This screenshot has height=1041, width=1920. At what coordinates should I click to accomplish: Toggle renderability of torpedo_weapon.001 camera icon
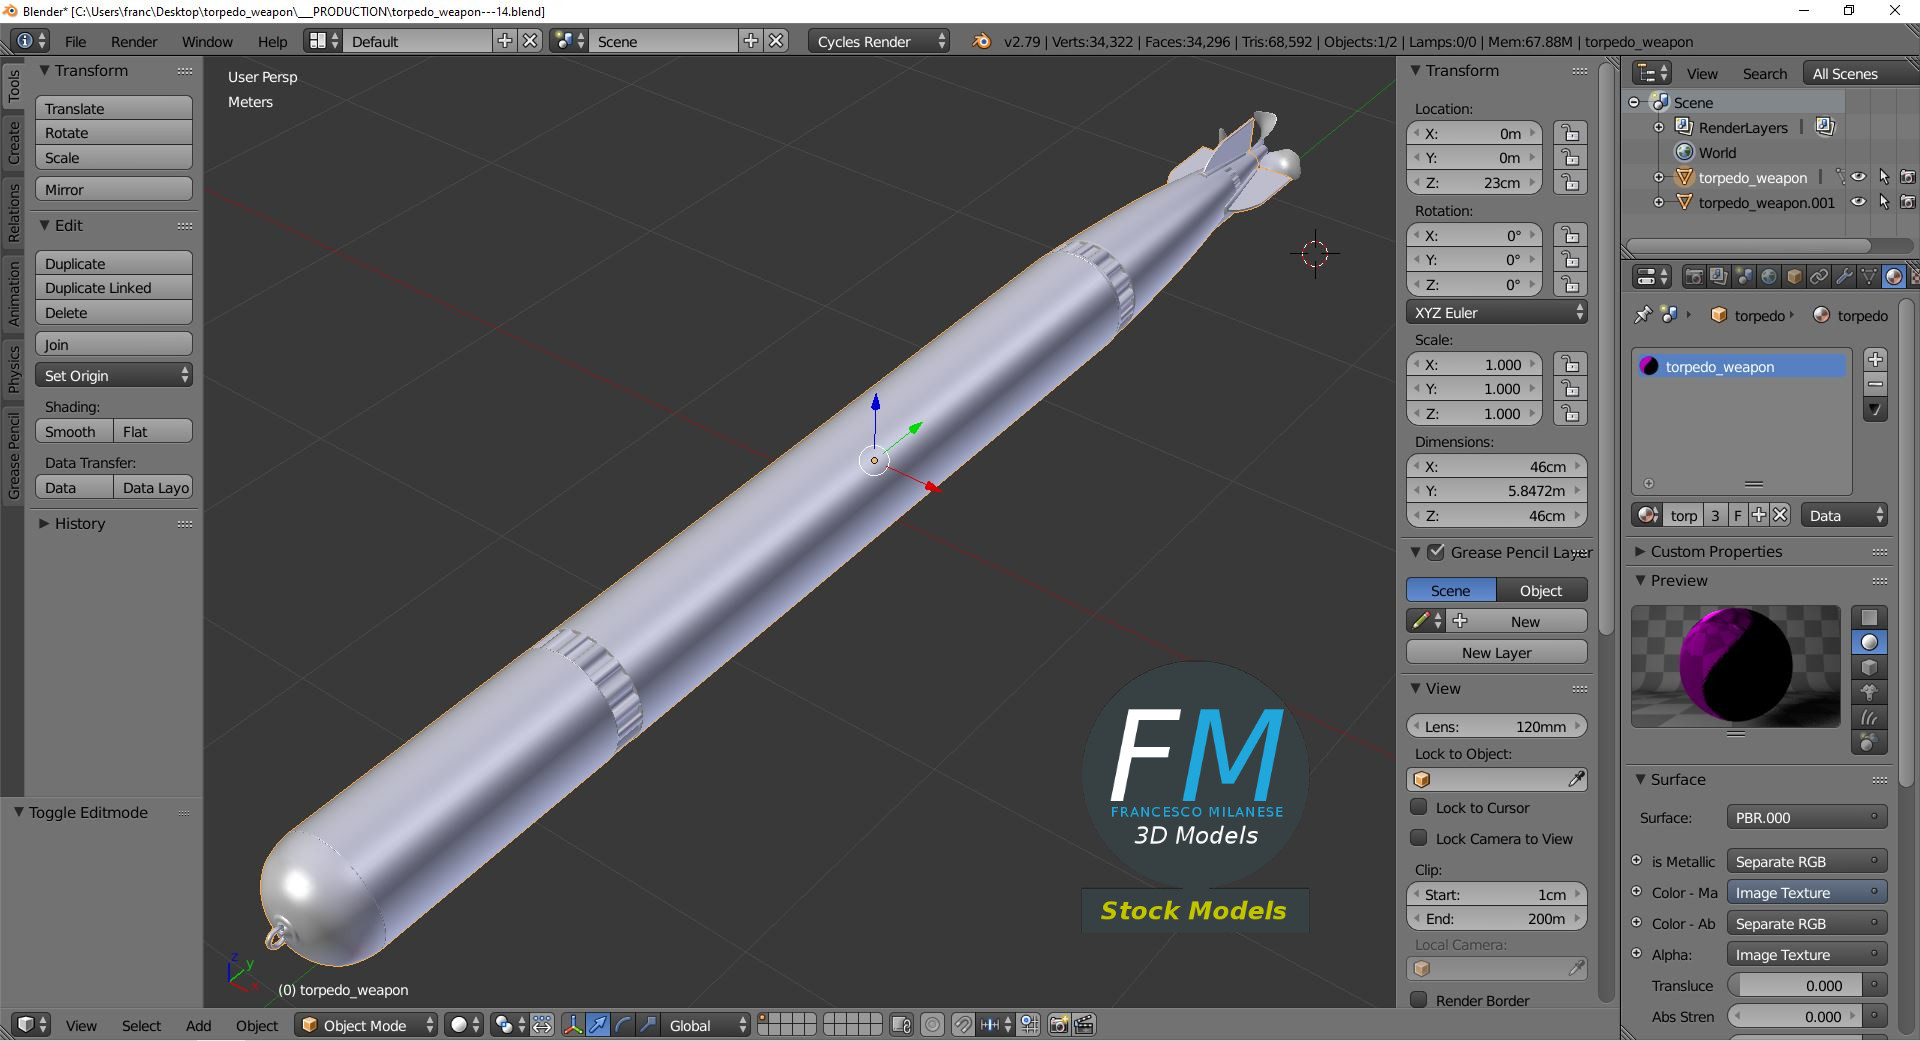(1908, 202)
